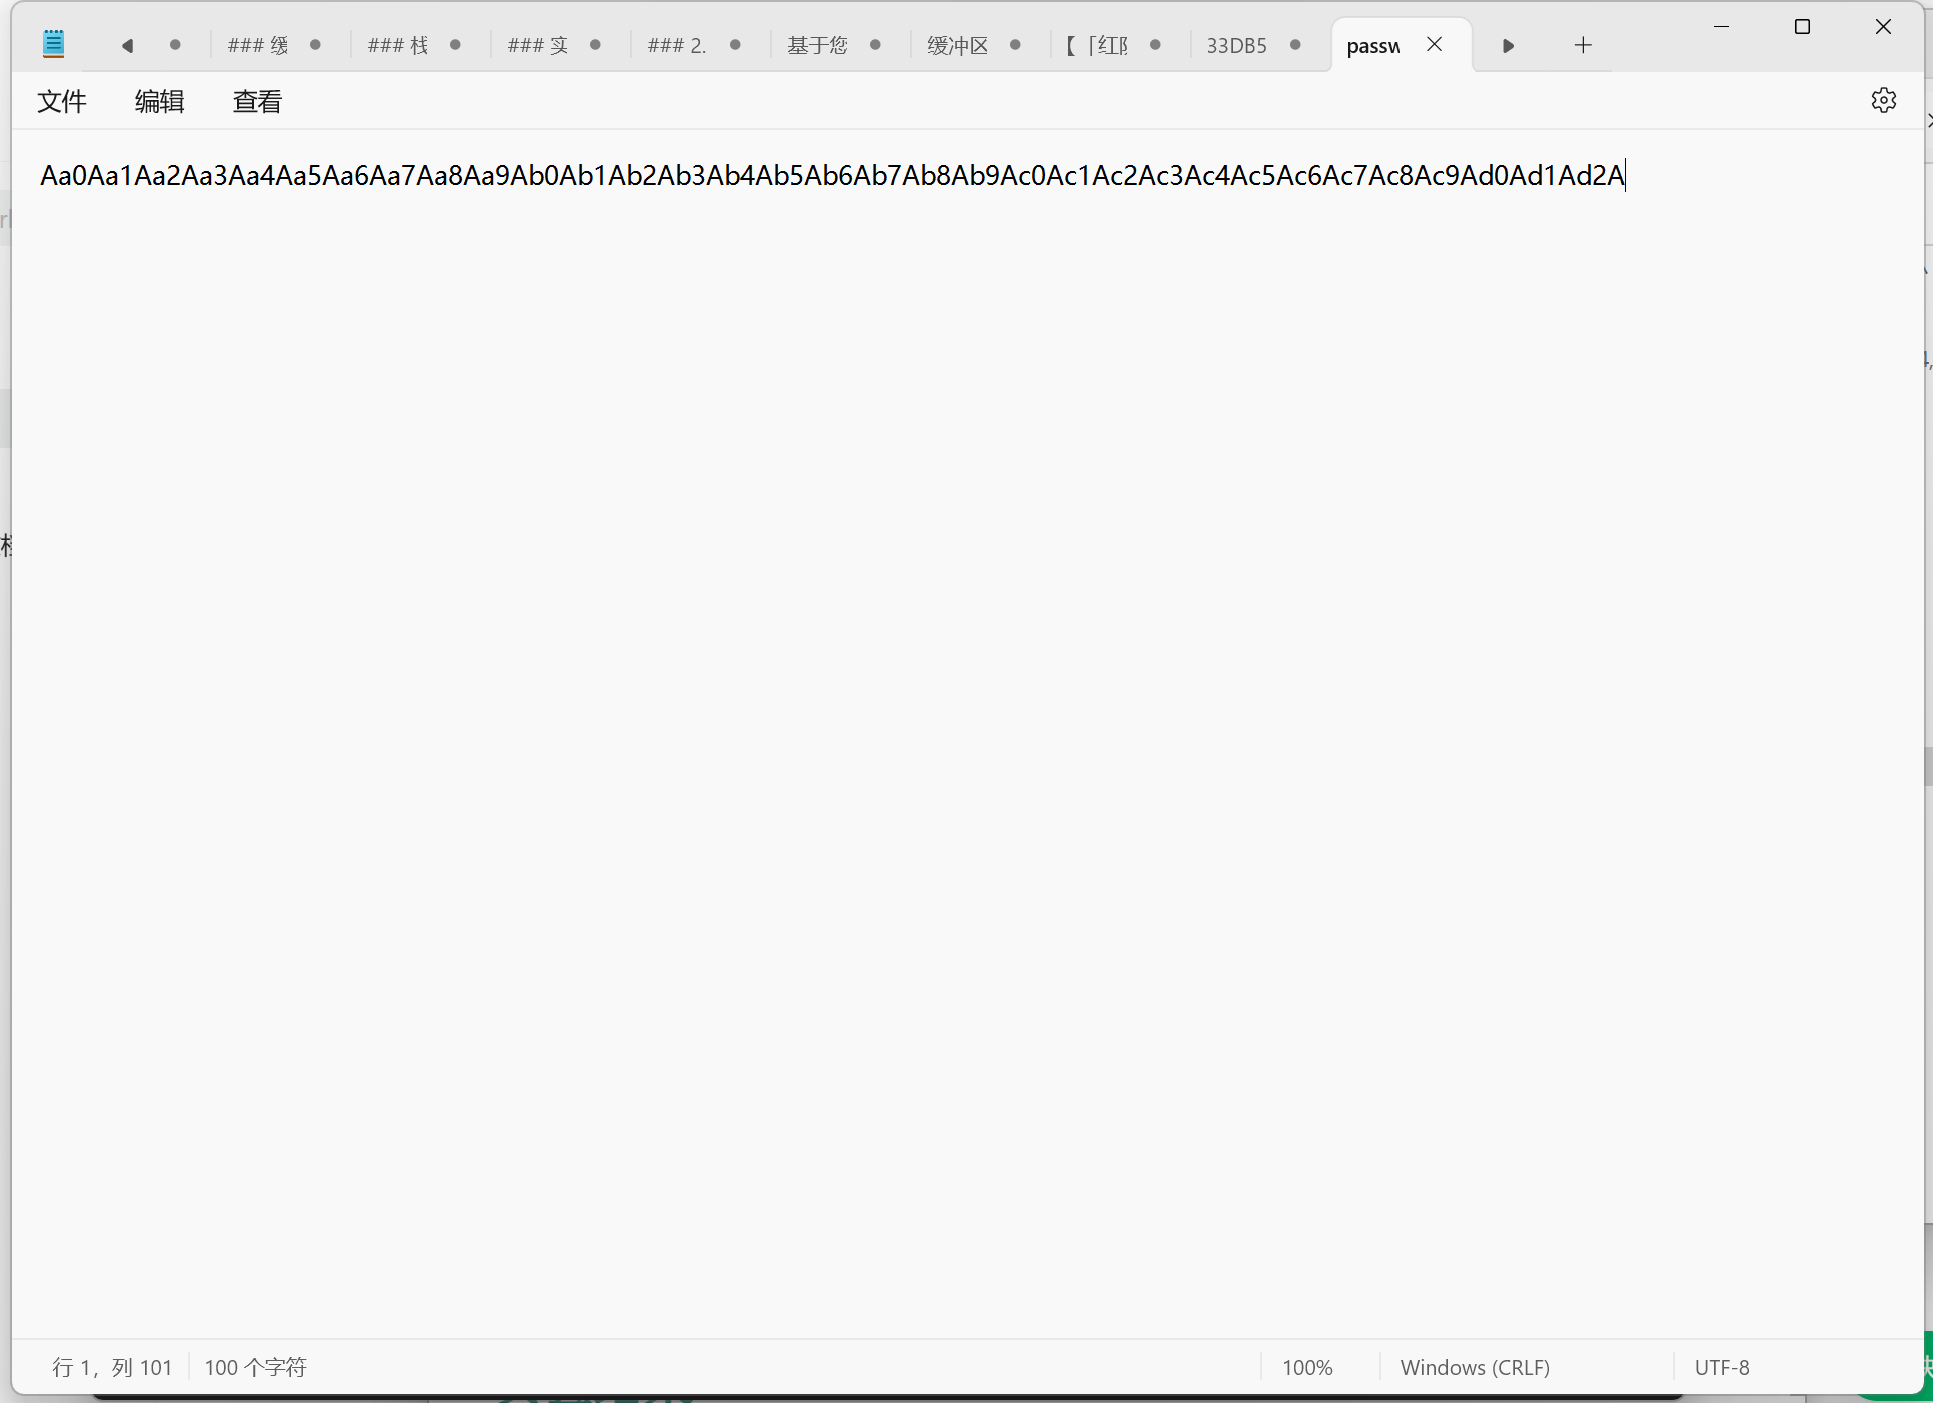Open the 文件 menu
Screen dimensions: 1933x1403
coord(62,101)
